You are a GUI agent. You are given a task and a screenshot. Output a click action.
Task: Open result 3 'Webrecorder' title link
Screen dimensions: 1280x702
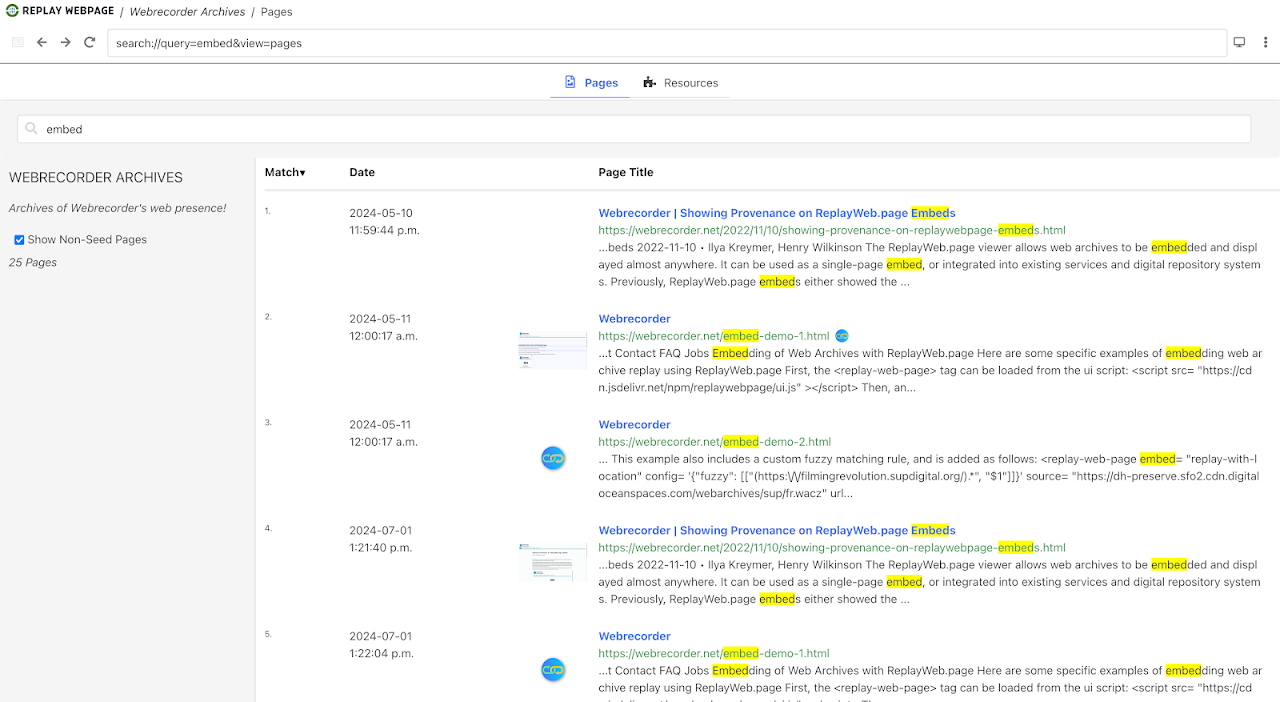(x=634, y=425)
